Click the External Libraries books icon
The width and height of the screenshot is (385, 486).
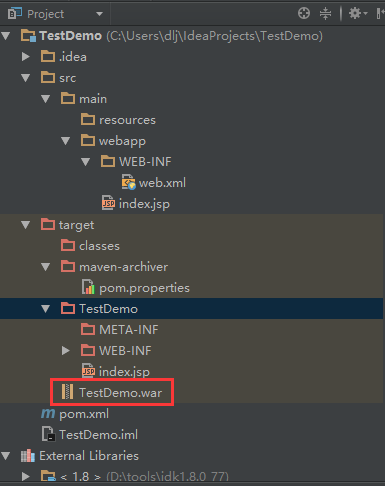click(28, 456)
